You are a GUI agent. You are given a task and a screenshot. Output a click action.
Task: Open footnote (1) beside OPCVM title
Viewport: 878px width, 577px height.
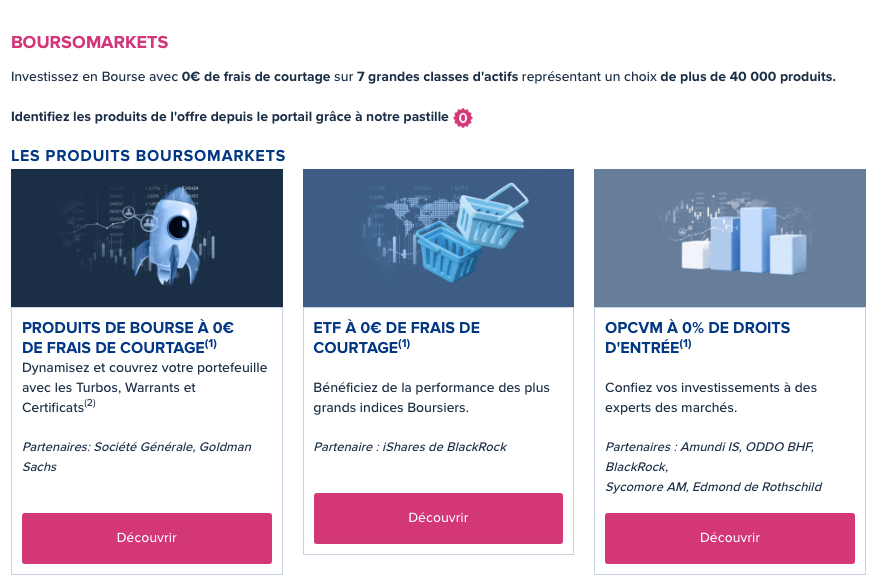685,344
